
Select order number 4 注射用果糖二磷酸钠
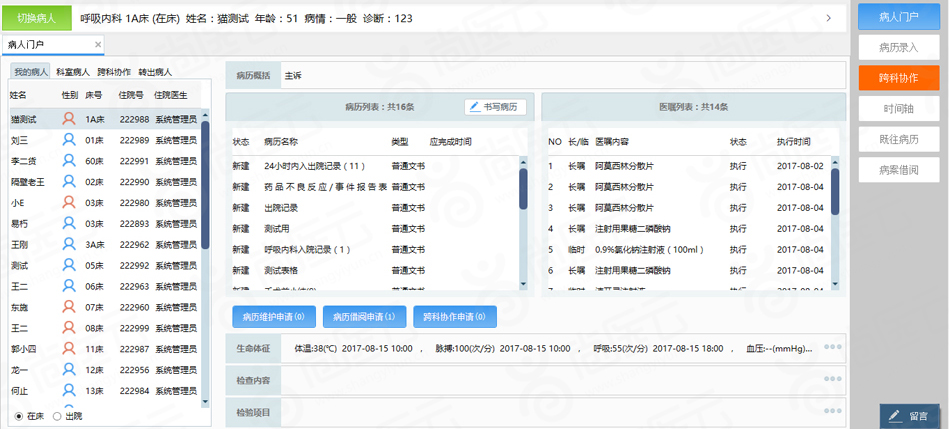pyautogui.click(x=688, y=228)
